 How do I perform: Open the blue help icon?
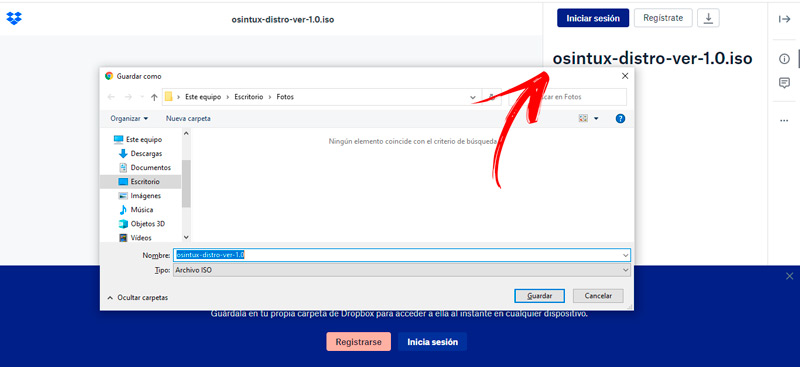(x=620, y=118)
